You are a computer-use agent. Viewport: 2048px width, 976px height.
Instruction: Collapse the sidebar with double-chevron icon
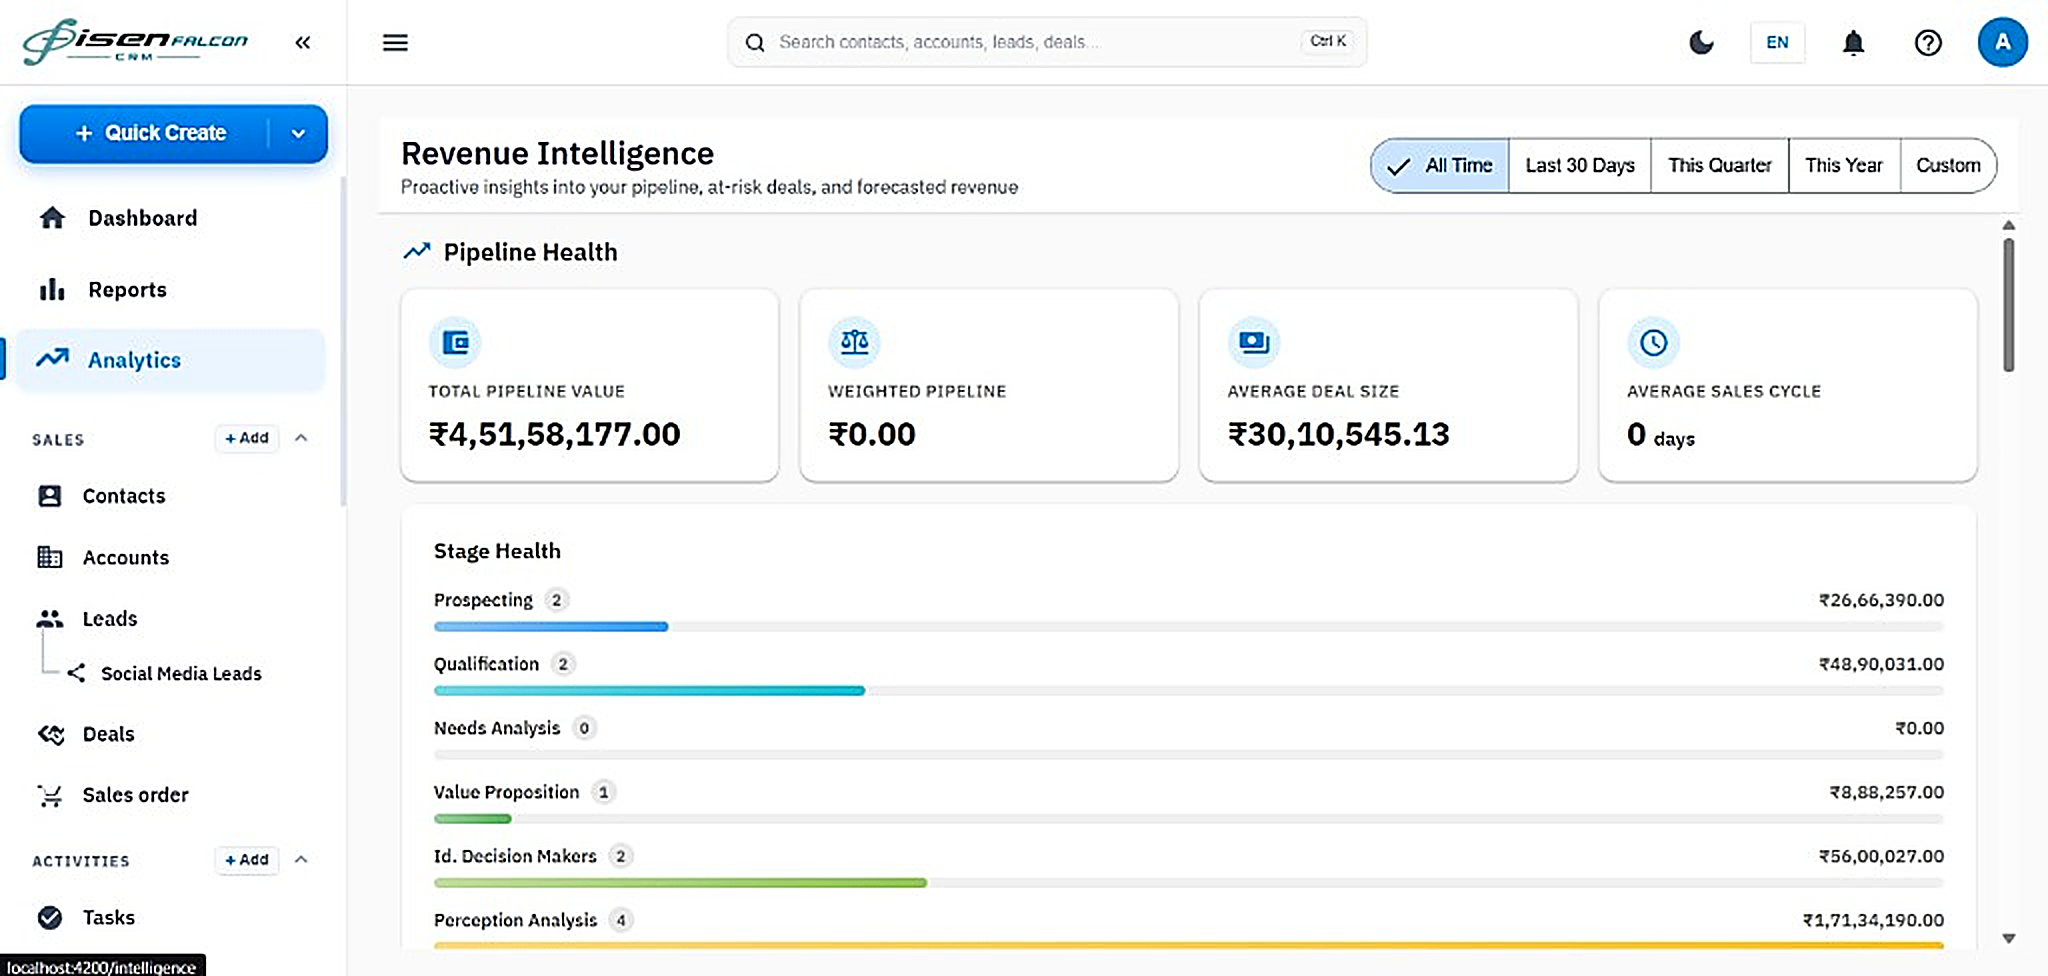click(303, 42)
